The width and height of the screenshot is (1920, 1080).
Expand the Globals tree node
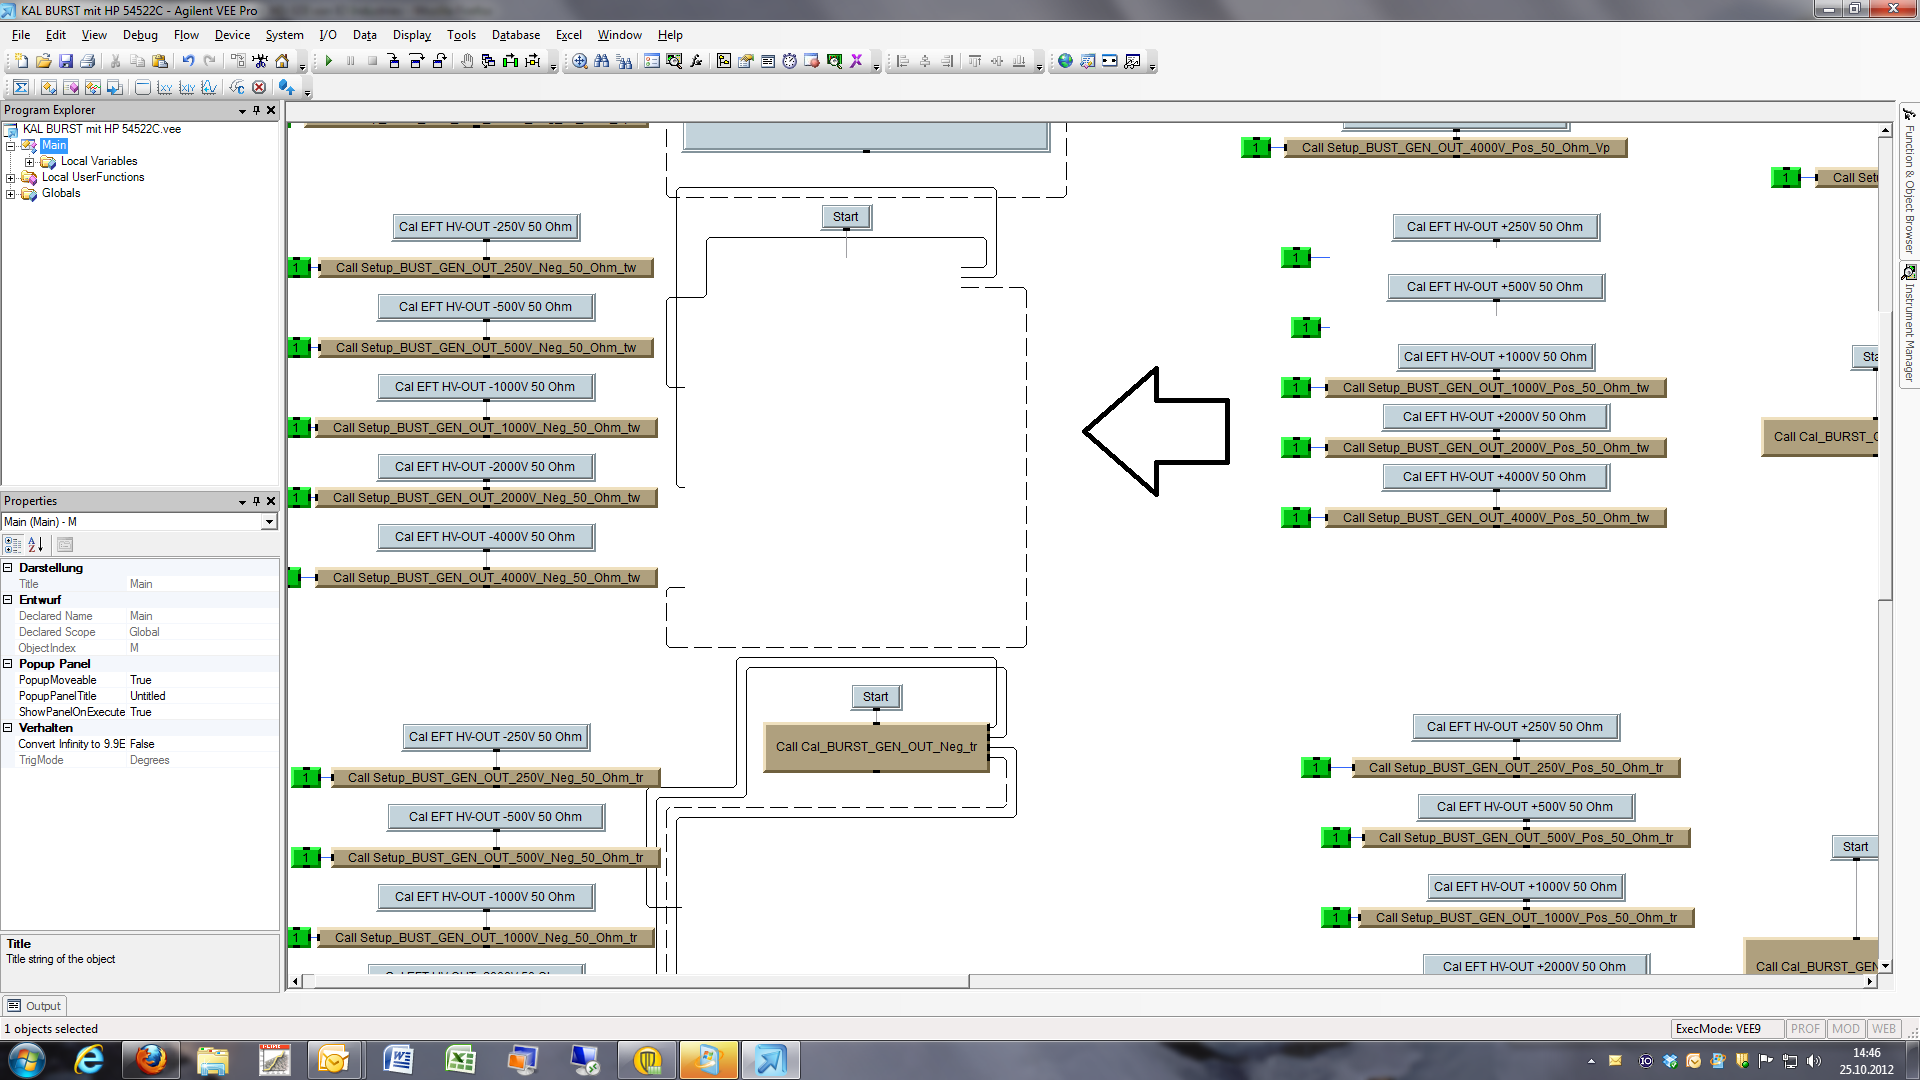(x=11, y=194)
